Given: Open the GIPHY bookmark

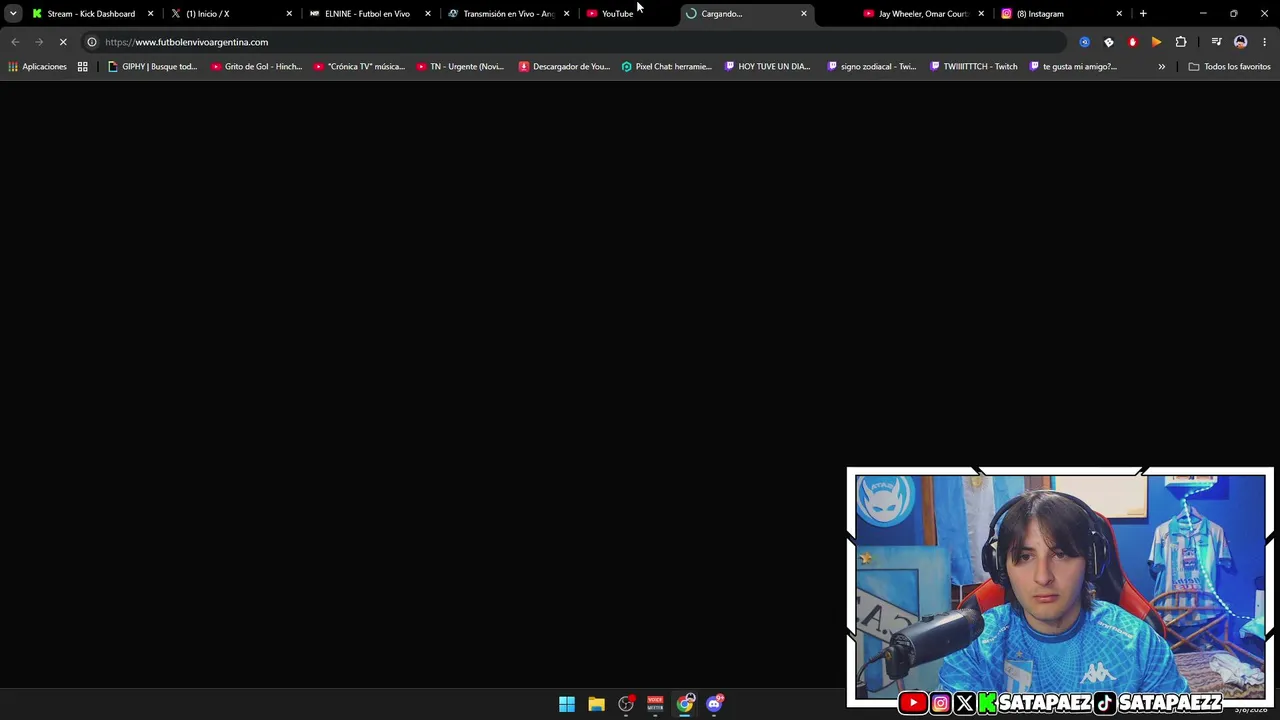Looking at the screenshot, I should click(x=153, y=67).
